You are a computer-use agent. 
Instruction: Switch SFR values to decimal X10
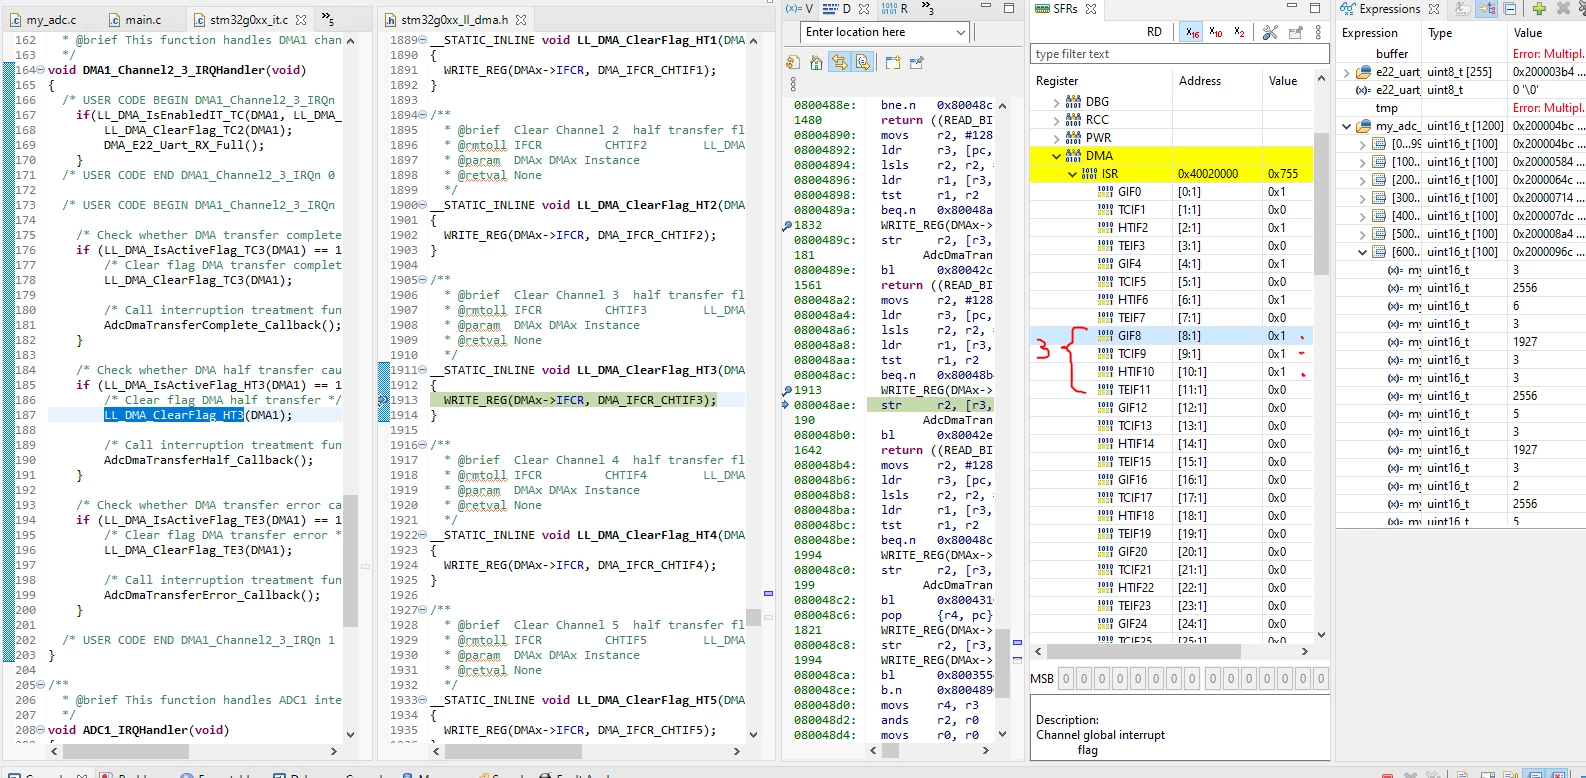coord(1215,32)
